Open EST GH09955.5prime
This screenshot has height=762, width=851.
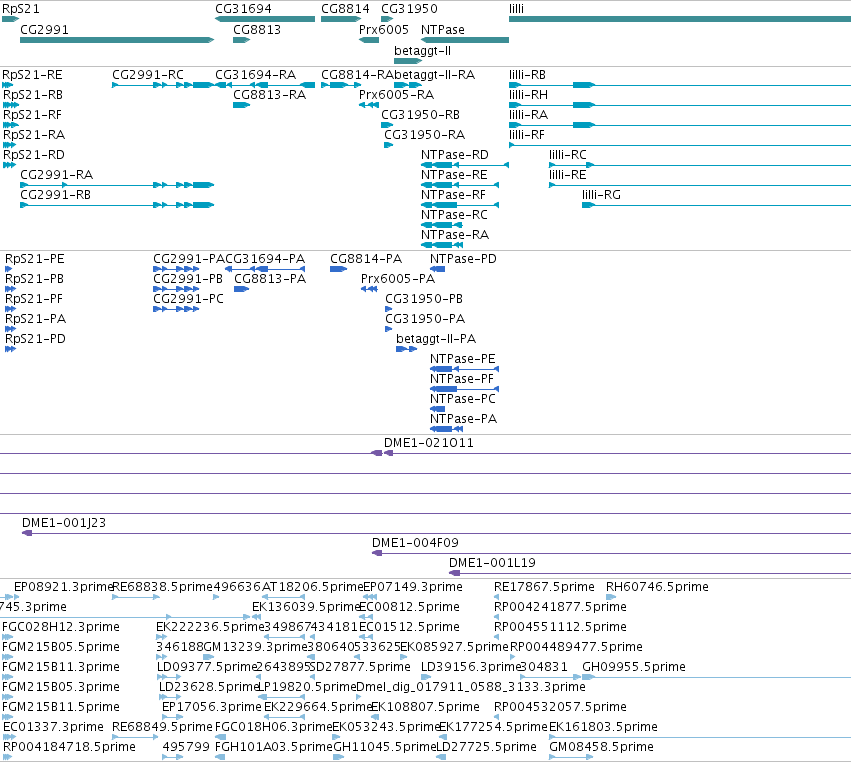click(634, 666)
